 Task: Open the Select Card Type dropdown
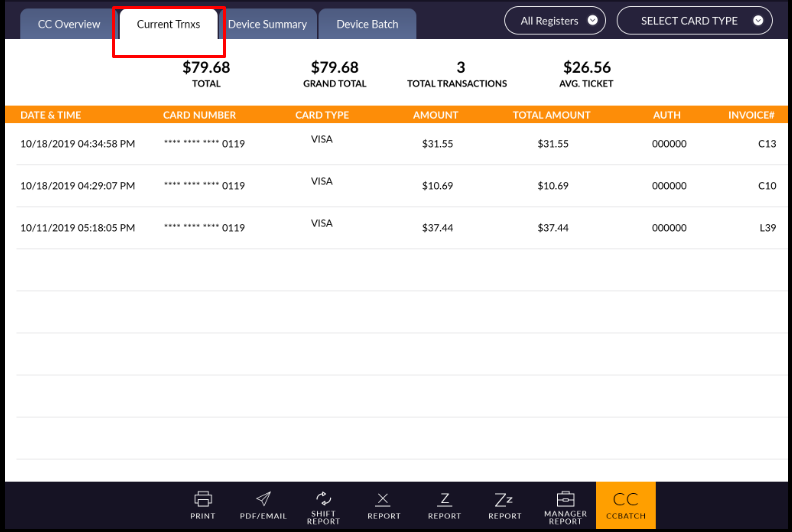point(695,20)
